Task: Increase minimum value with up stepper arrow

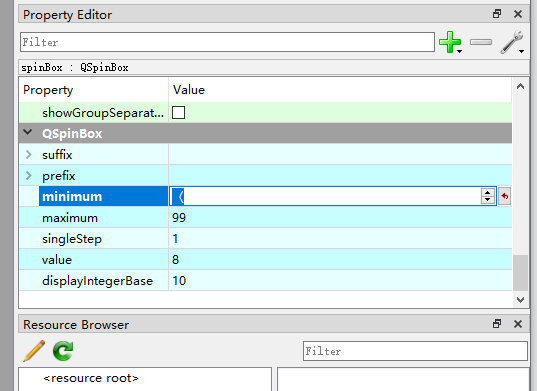Action: 488,192
